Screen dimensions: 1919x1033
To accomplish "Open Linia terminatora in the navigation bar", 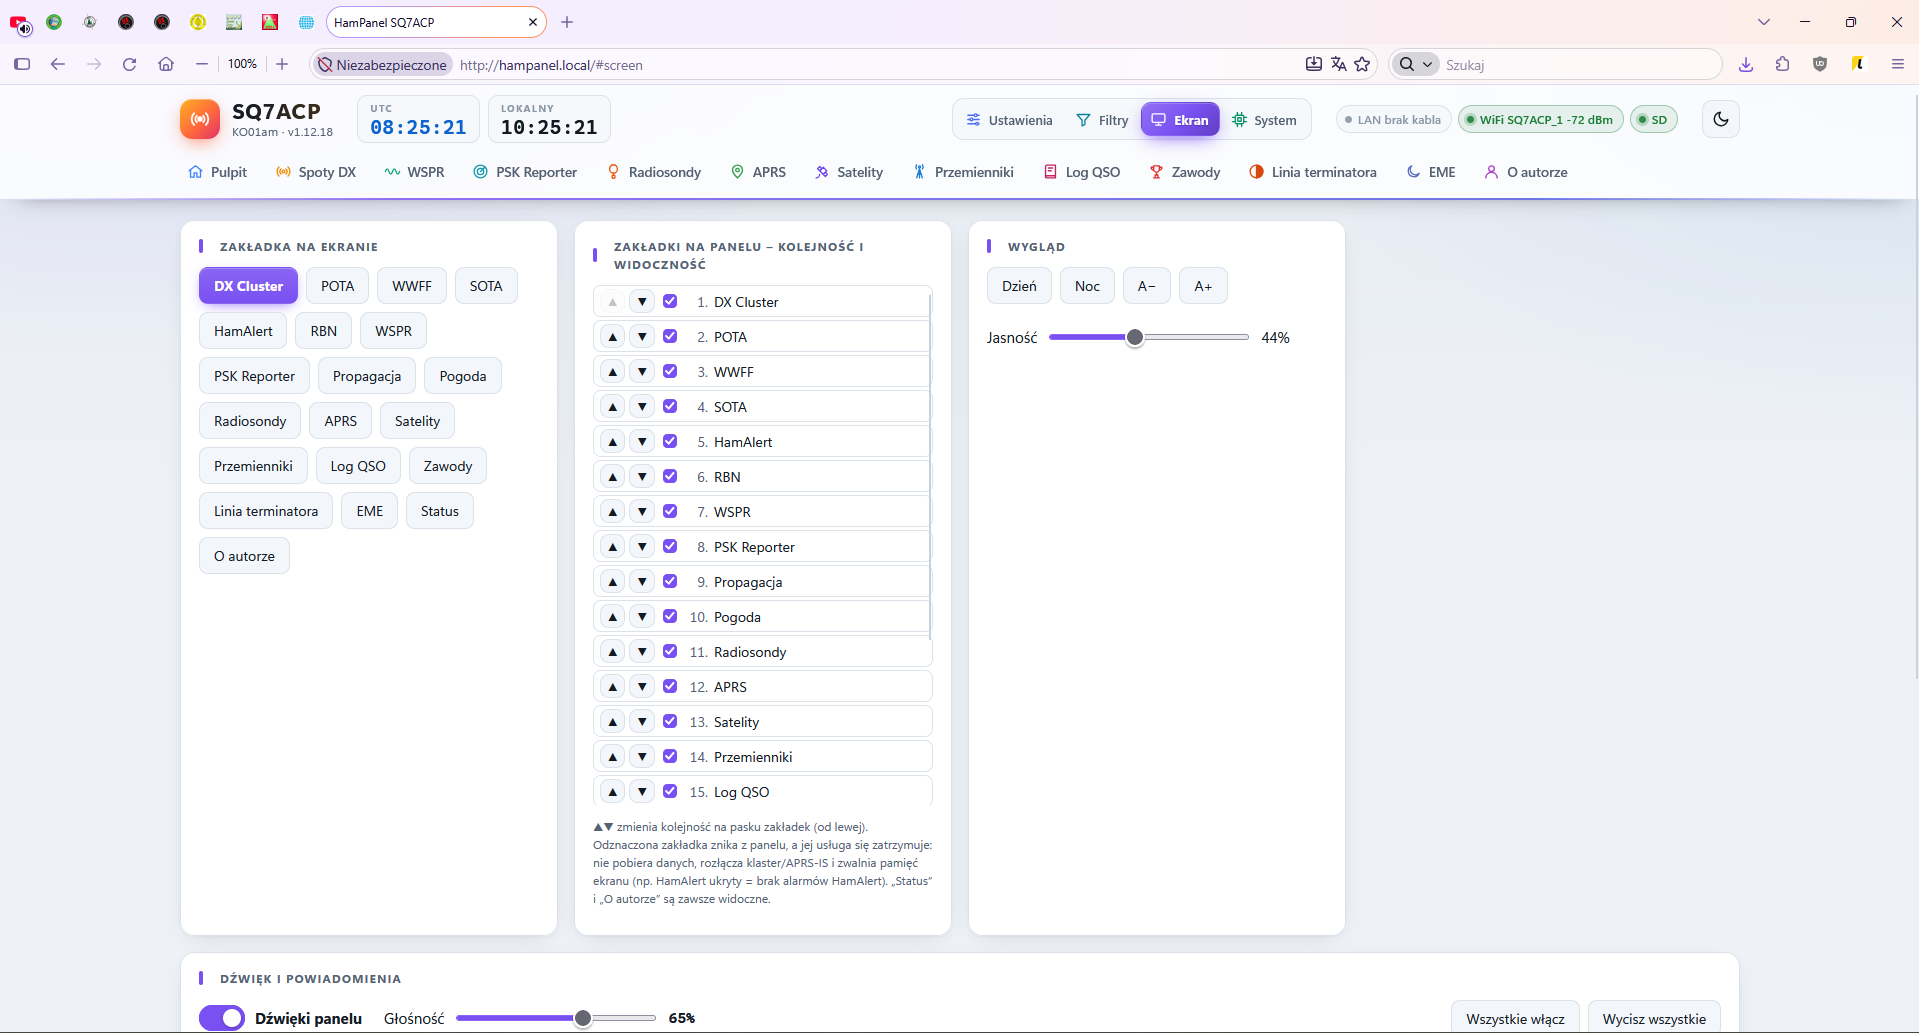I will coord(1312,172).
